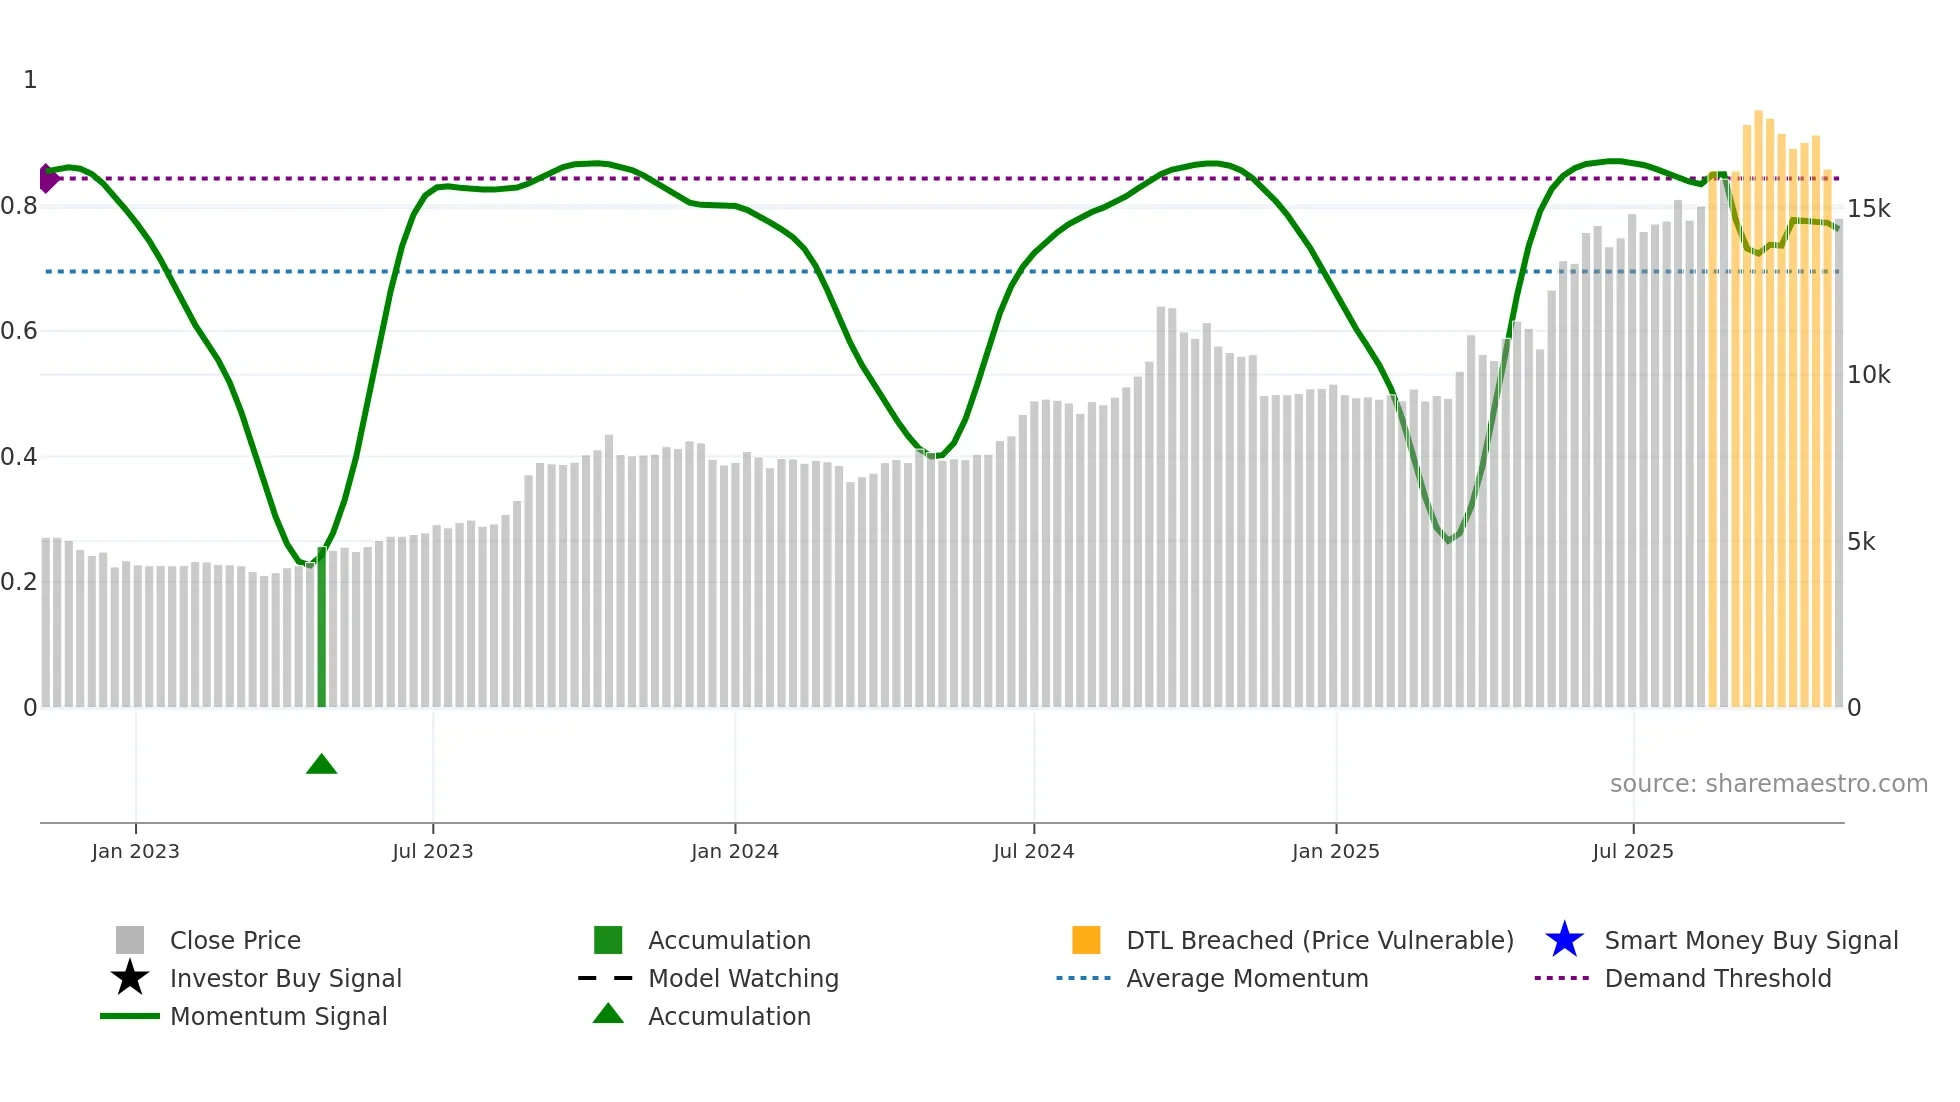Toggle the Momentum Signal legend text
The width and height of the screenshot is (1960, 1102).
278,1016
